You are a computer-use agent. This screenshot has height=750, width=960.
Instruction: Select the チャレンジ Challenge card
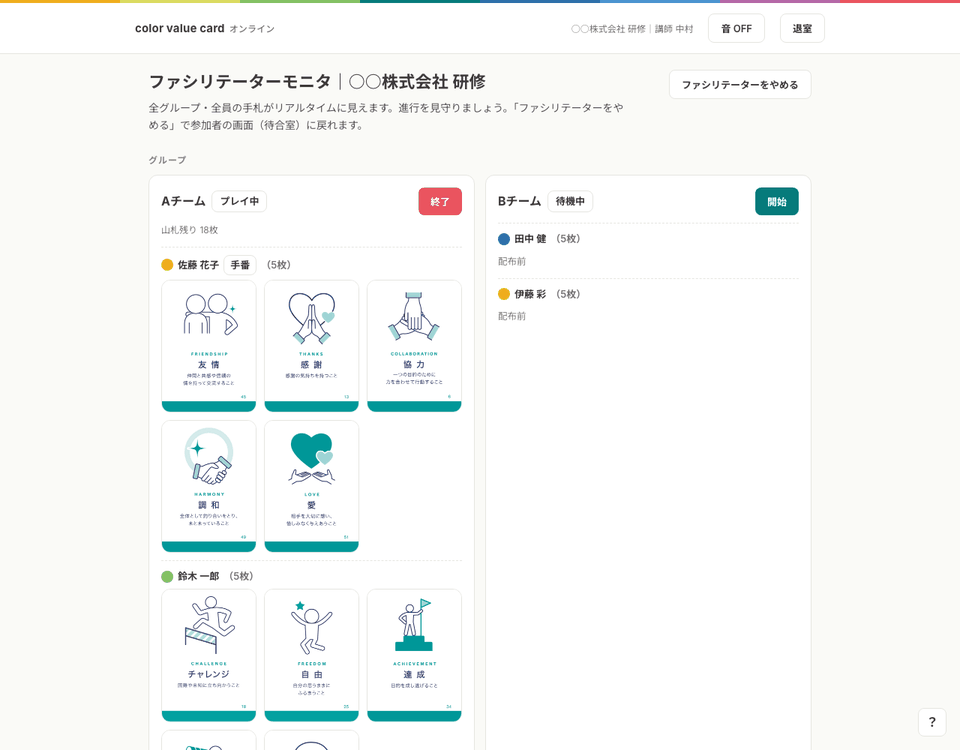[x=209, y=656]
